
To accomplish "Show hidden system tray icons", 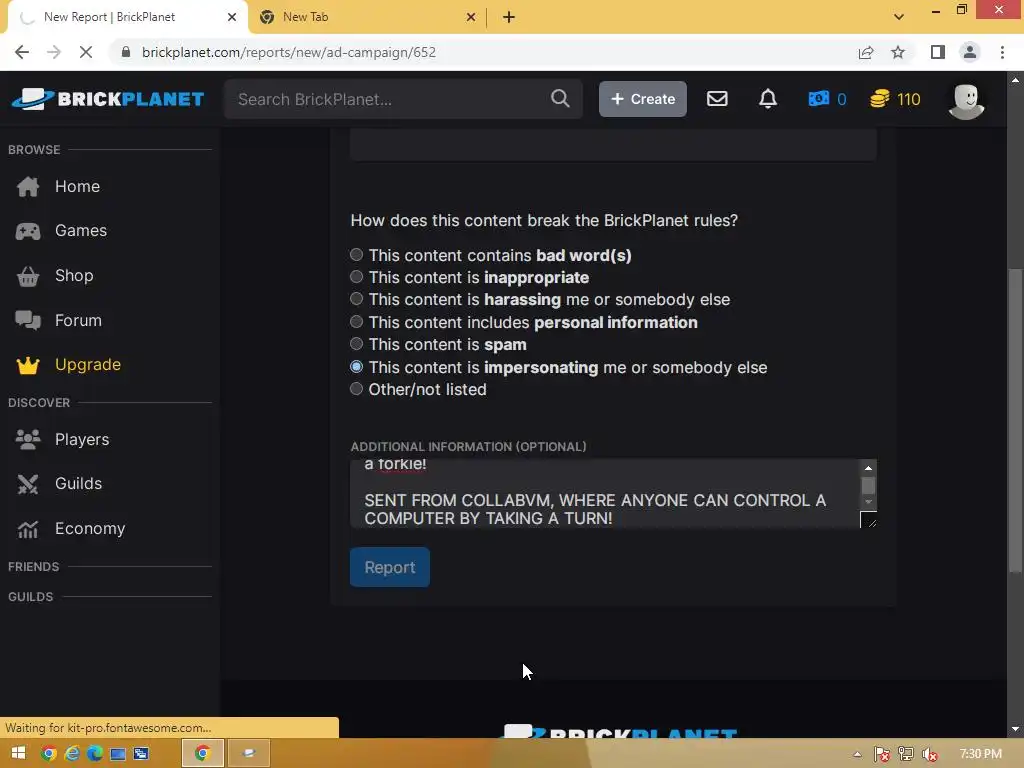I will pos(857,755).
